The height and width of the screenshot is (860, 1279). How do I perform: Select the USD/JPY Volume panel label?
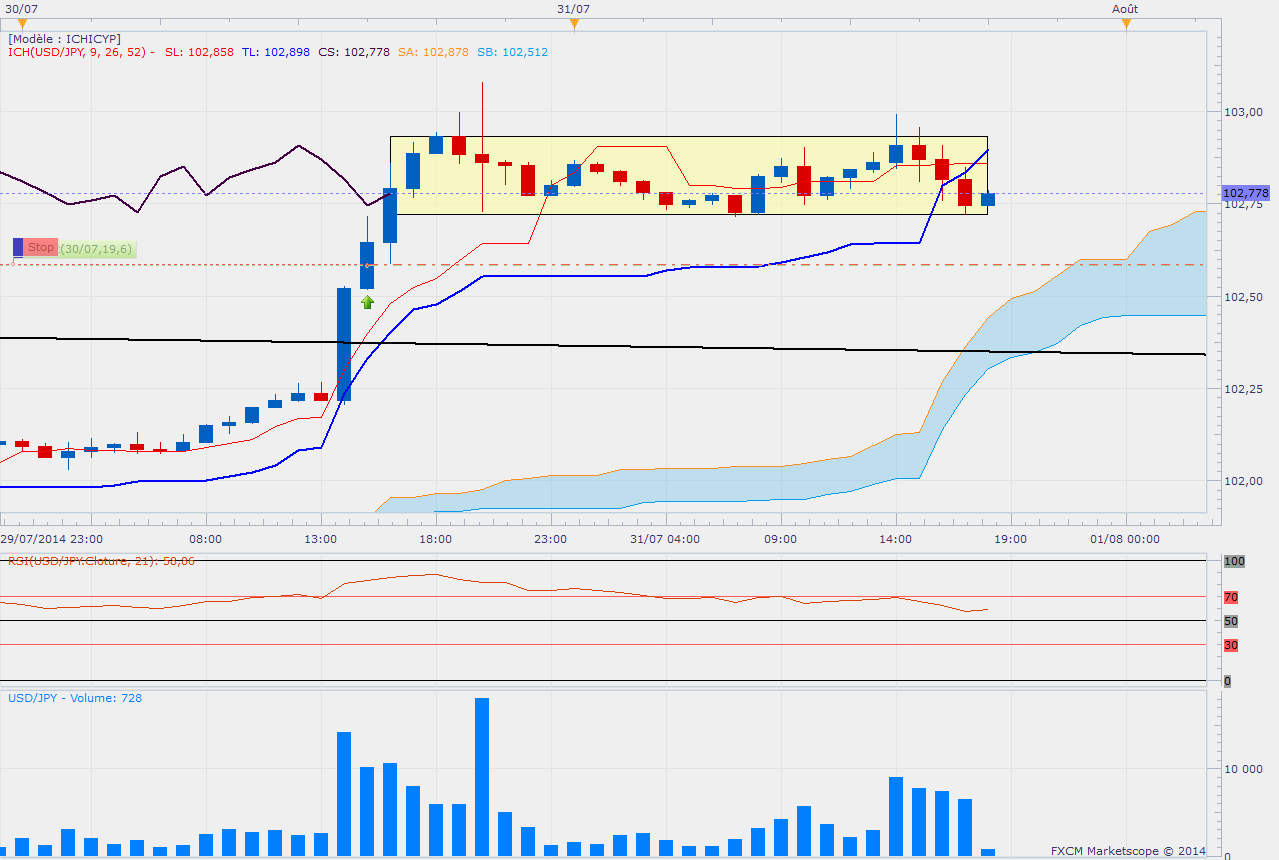click(75, 698)
